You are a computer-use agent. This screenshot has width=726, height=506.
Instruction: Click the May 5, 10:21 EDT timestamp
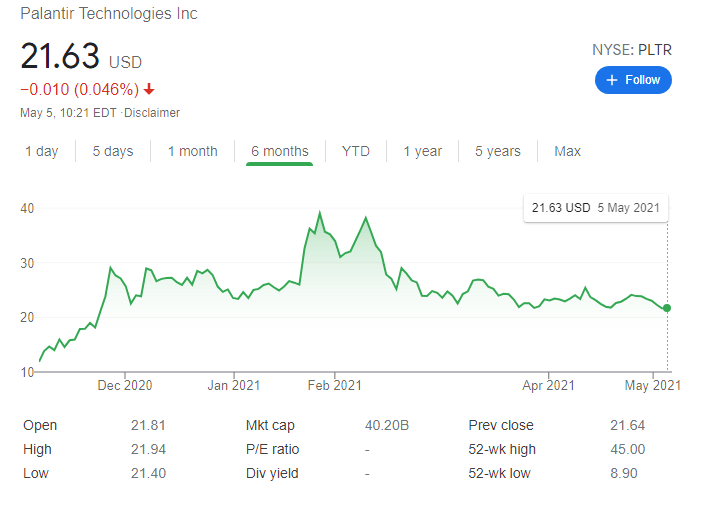pyautogui.click(x=68, y=113)
